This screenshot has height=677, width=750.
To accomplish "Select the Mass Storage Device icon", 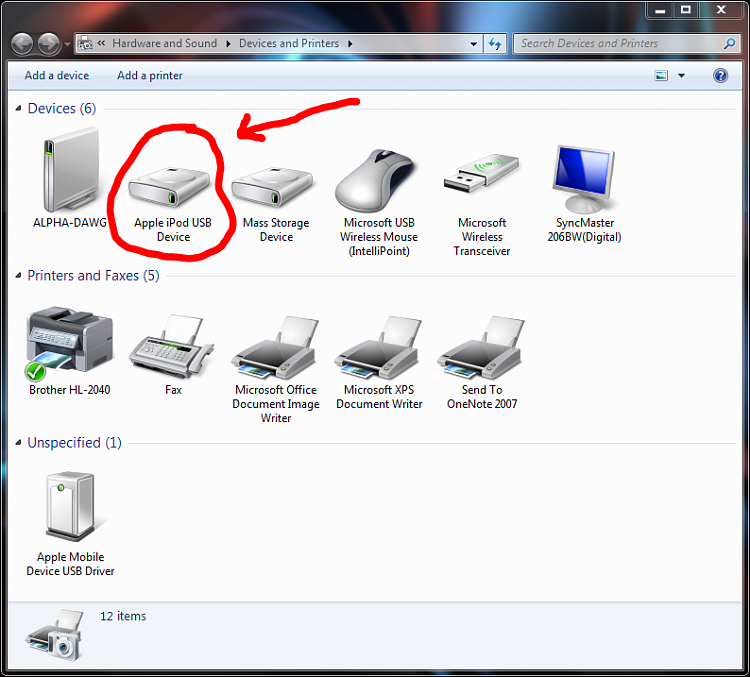I will point(272,187).
